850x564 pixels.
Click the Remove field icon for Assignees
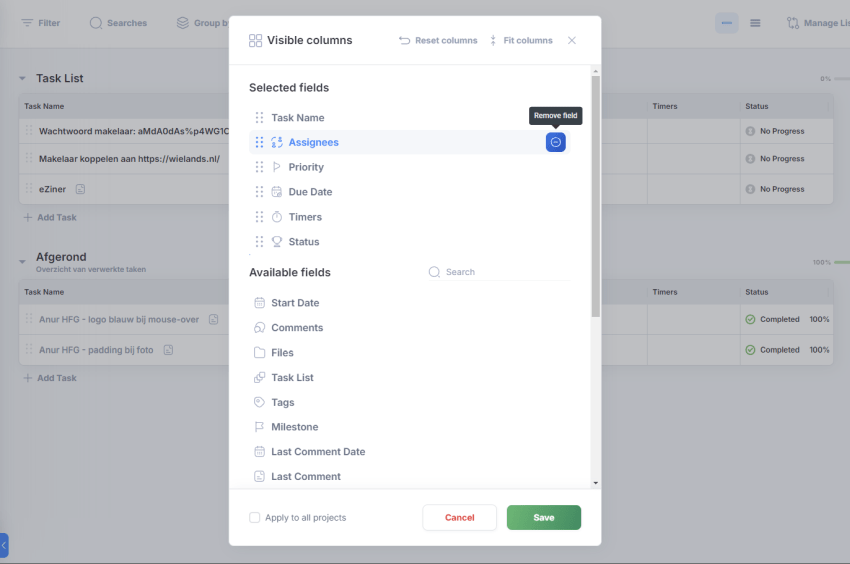556,142
